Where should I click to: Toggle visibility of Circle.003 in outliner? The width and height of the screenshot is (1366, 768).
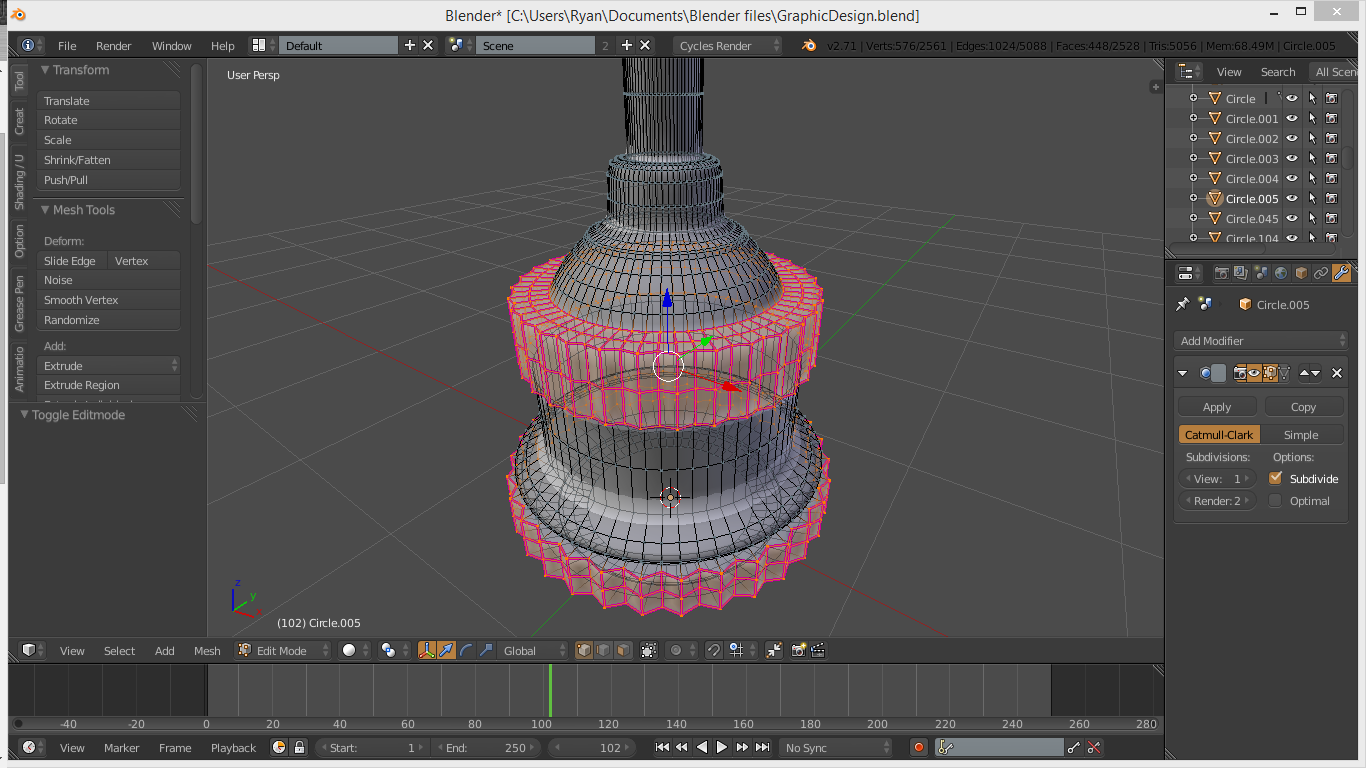[x=1292, y=158]
